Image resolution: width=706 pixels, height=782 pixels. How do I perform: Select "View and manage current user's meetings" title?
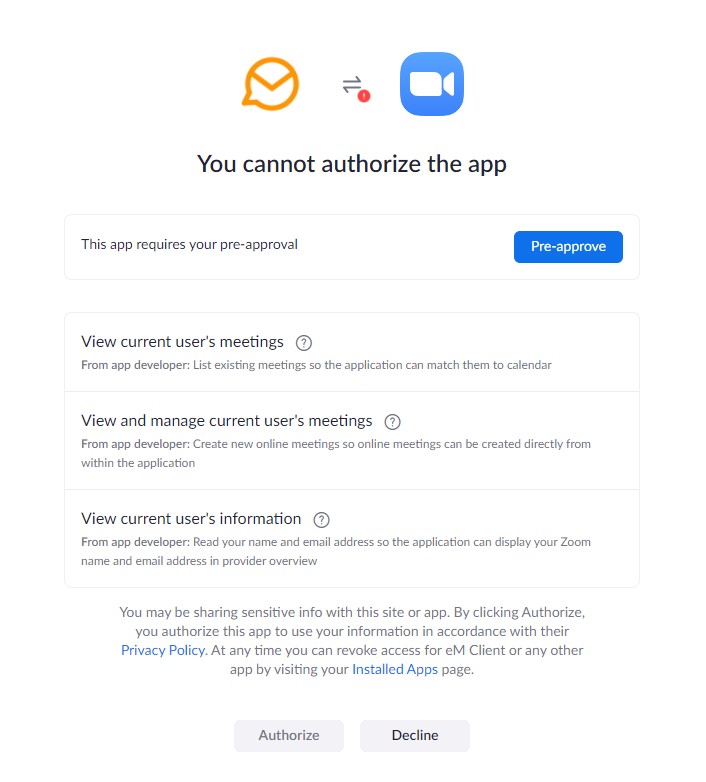tap(227, 421)
